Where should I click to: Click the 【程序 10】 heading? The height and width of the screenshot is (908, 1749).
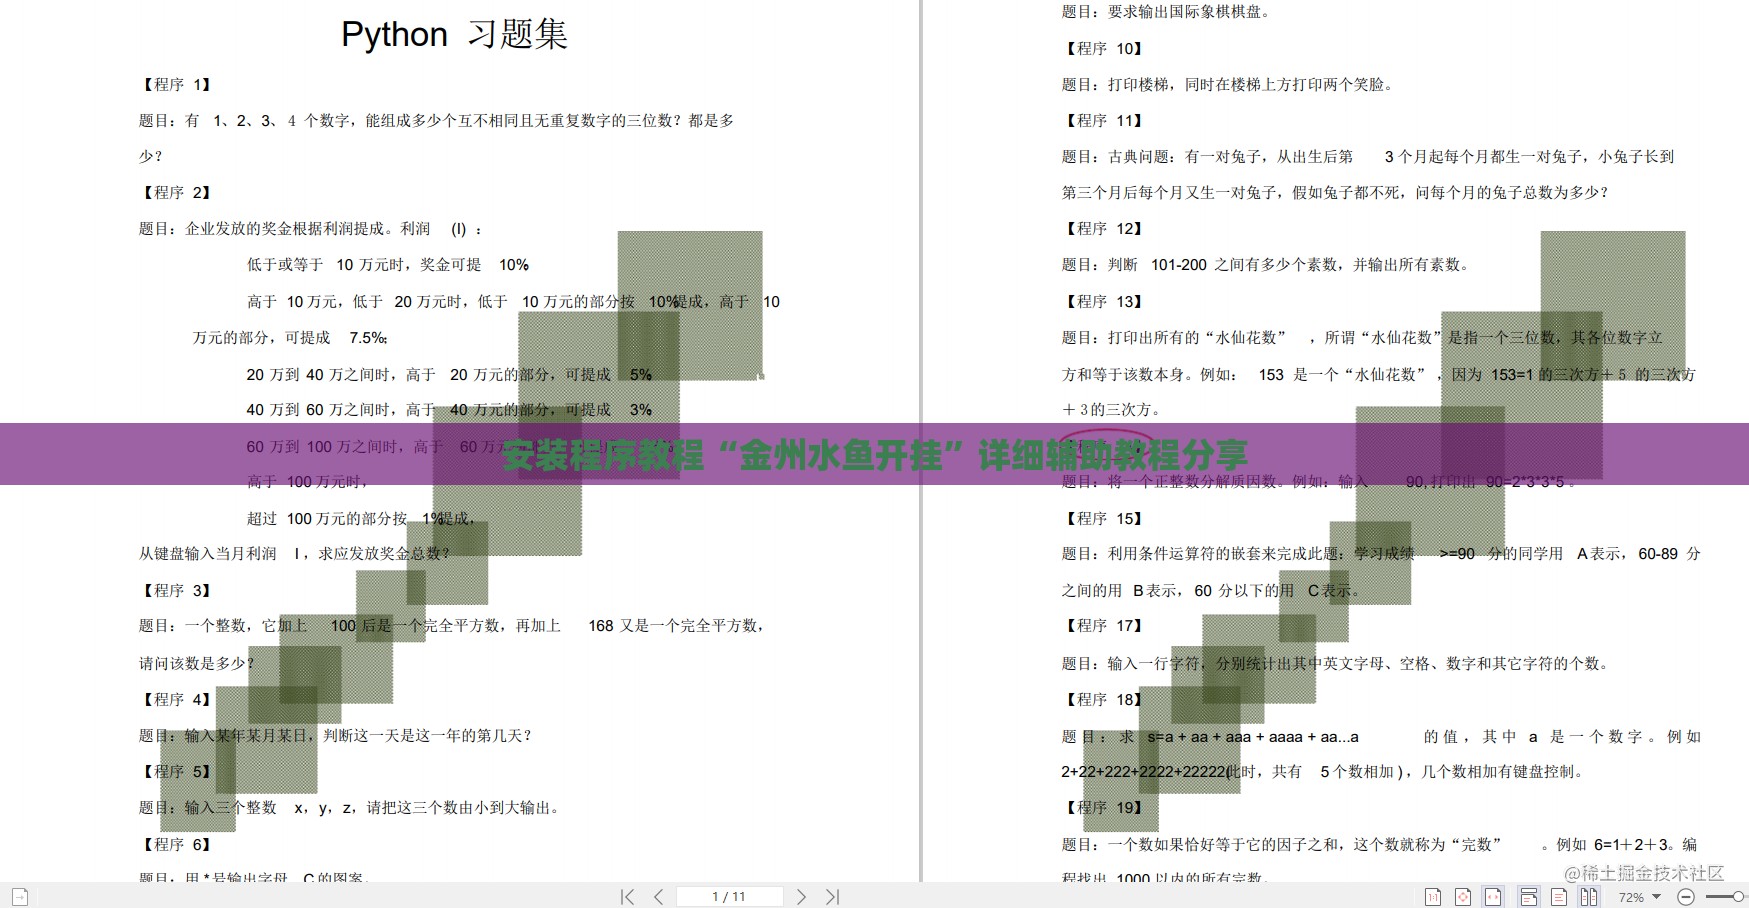point(1103,48)
